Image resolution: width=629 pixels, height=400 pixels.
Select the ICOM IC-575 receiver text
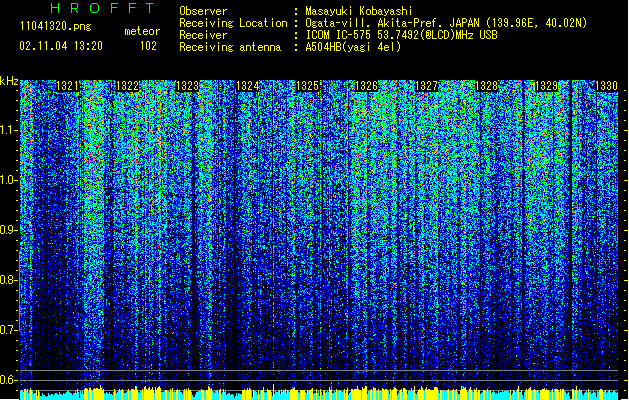[x=402, y=35]
